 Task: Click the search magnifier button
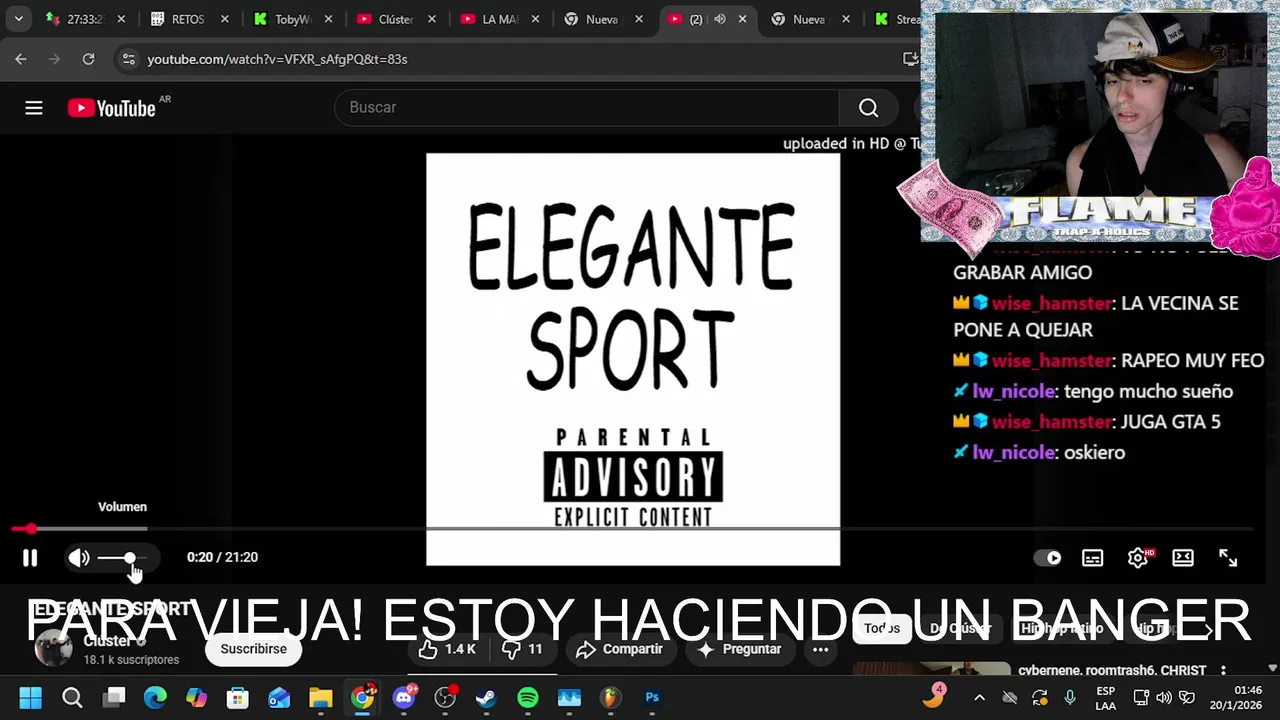pos(868,107)
